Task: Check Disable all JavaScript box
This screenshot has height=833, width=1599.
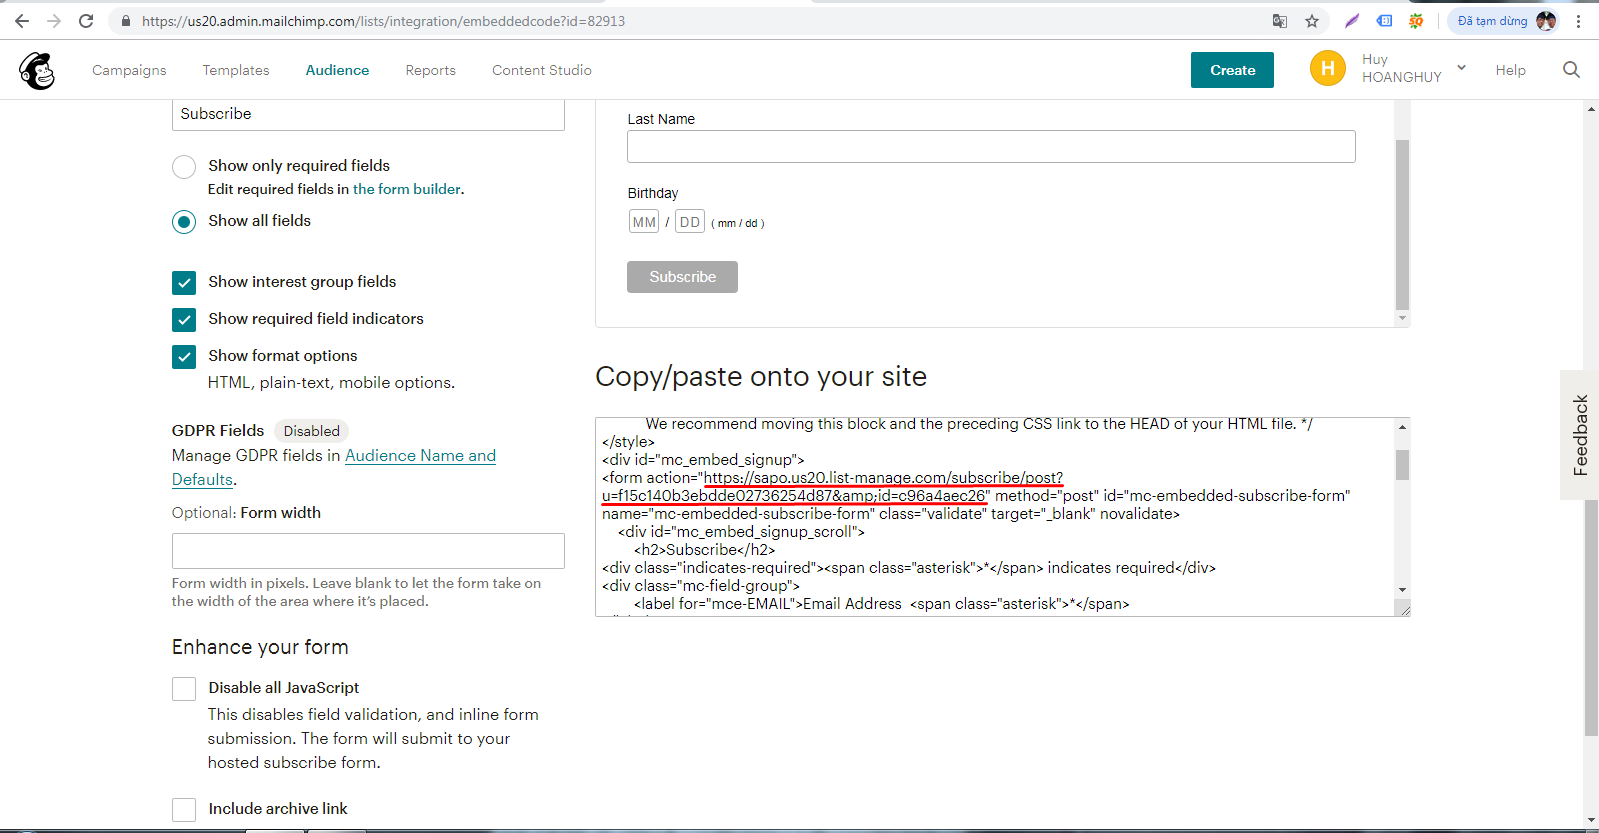Action: (184, 689)
